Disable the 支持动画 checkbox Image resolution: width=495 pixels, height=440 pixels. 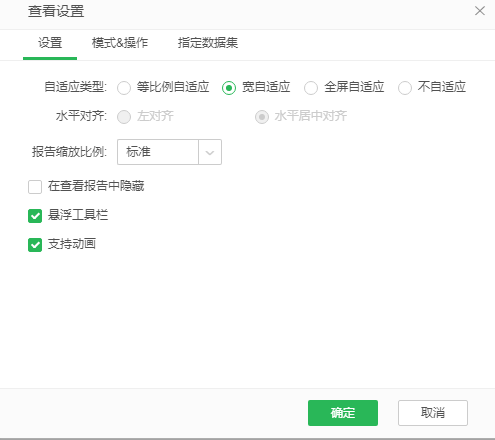tap(35, 245)
